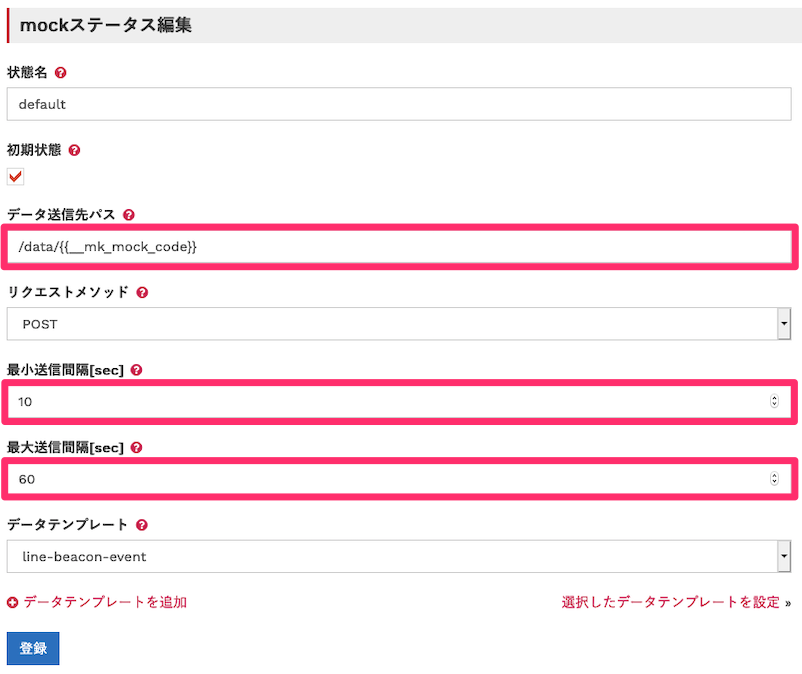
Task: Open the リクエストメソッド dropdown showing POST
Action: coord(400,324)
